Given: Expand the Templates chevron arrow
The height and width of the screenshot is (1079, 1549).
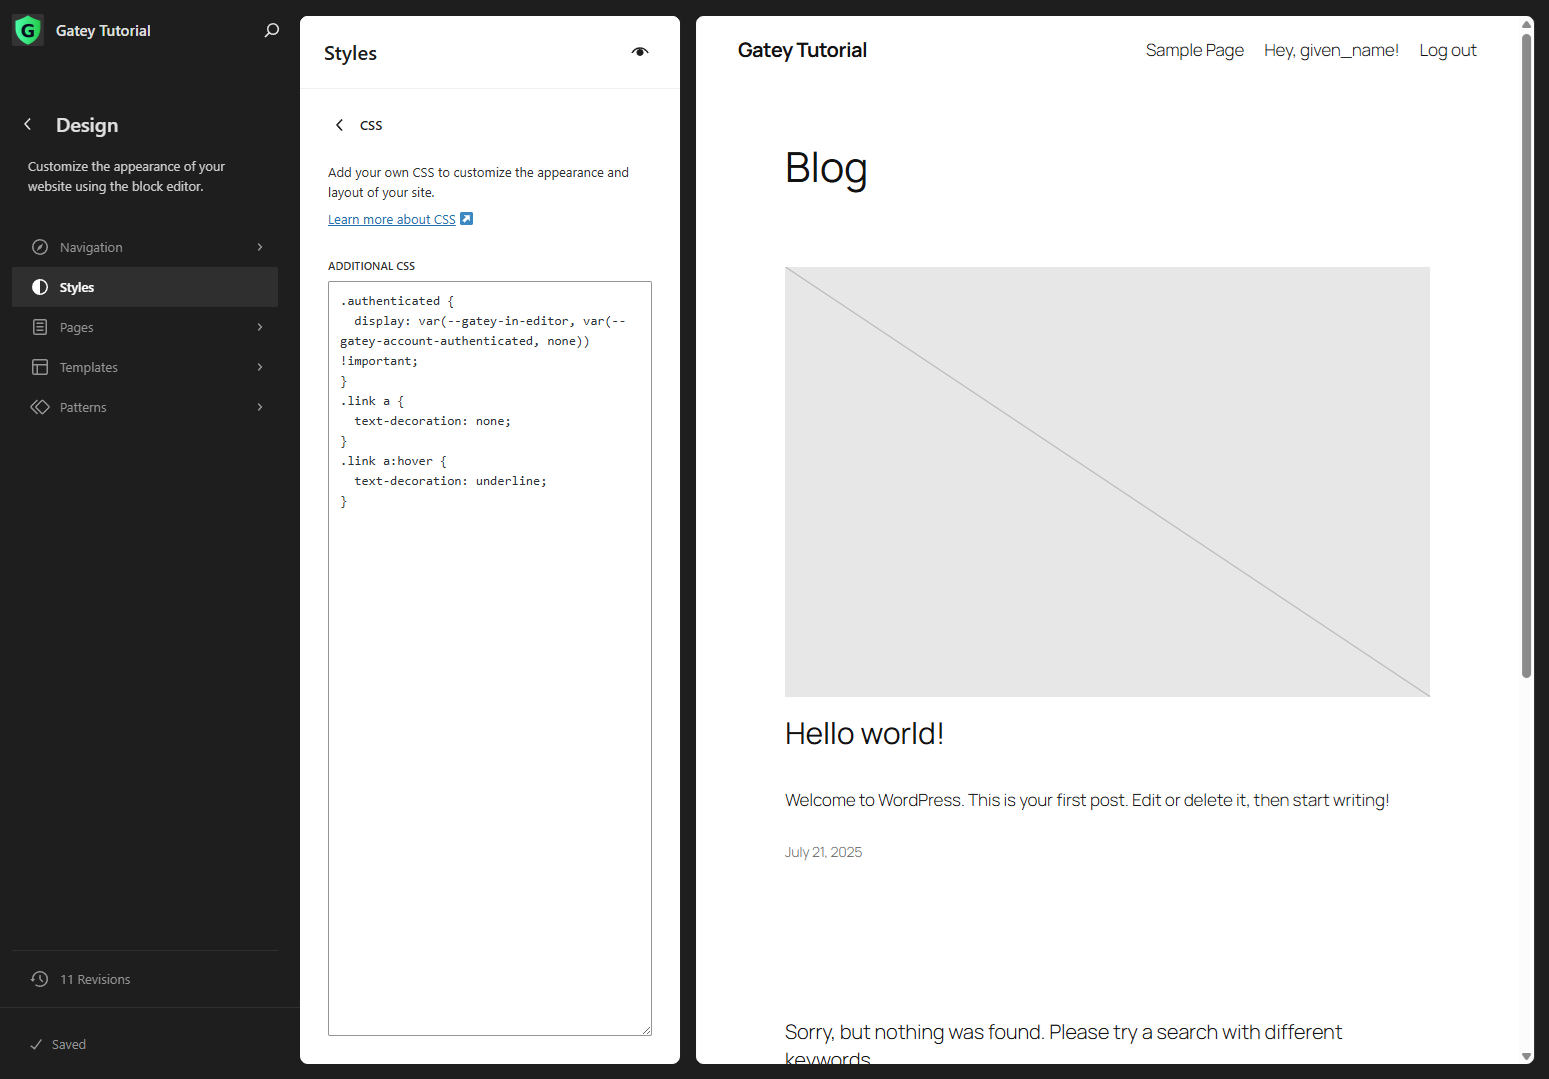Looking at the screenshot, I should point(260,367).
